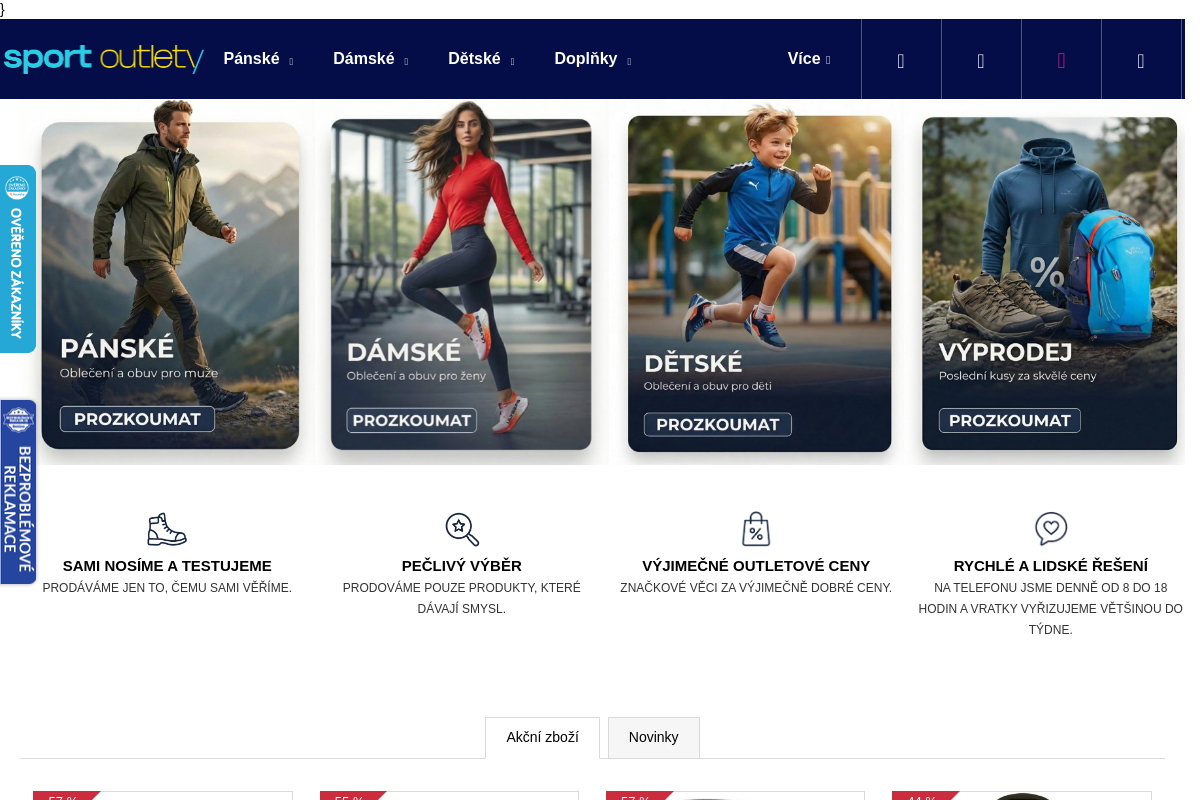Click the Pečlivý výběr heading

pyautogui.click(x=462, y=566)
